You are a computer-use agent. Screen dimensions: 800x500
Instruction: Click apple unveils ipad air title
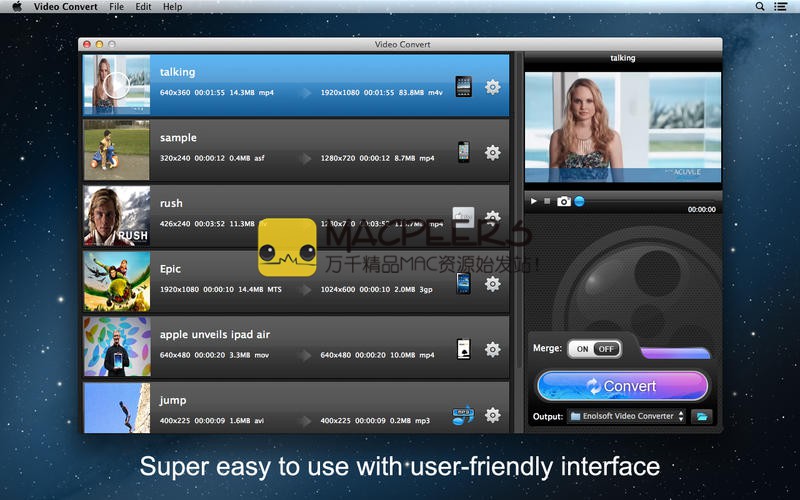pyautogui.click(x=215, y=335)
